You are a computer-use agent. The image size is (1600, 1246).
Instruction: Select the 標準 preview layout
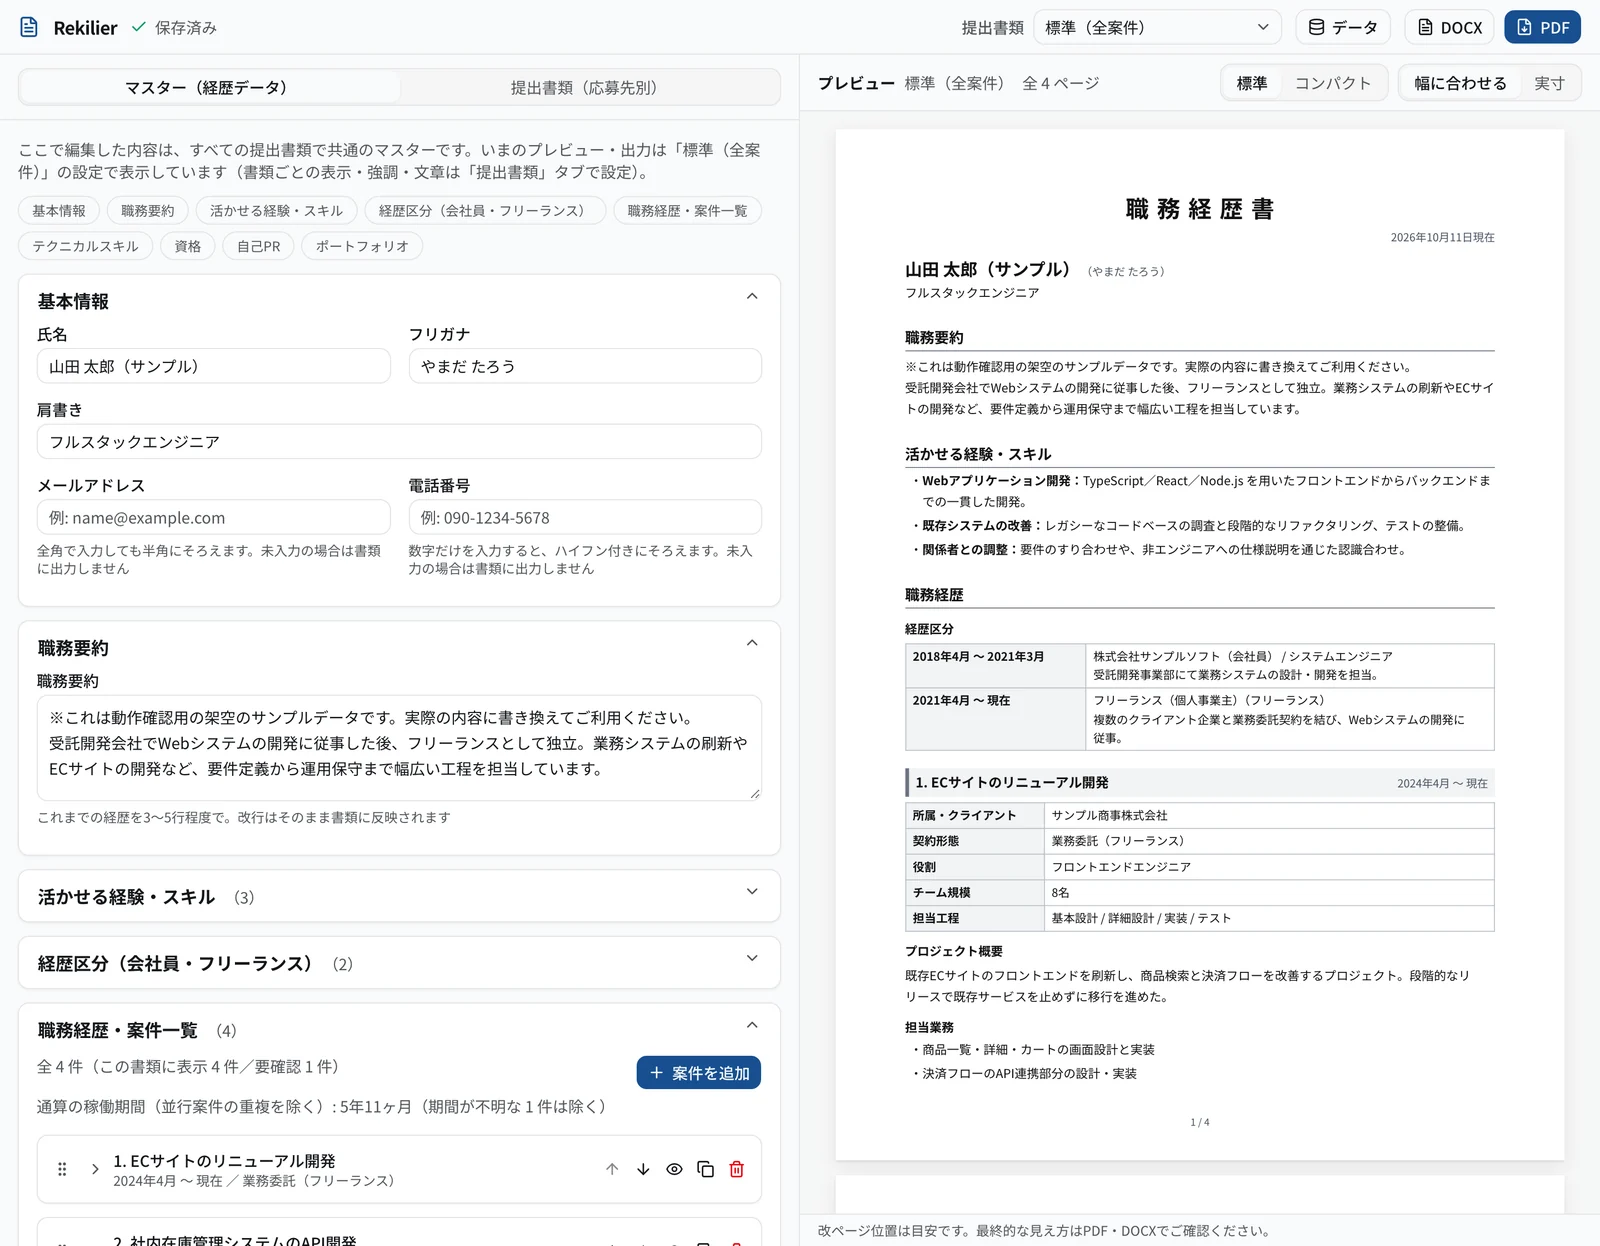(x=1252, y=83)
